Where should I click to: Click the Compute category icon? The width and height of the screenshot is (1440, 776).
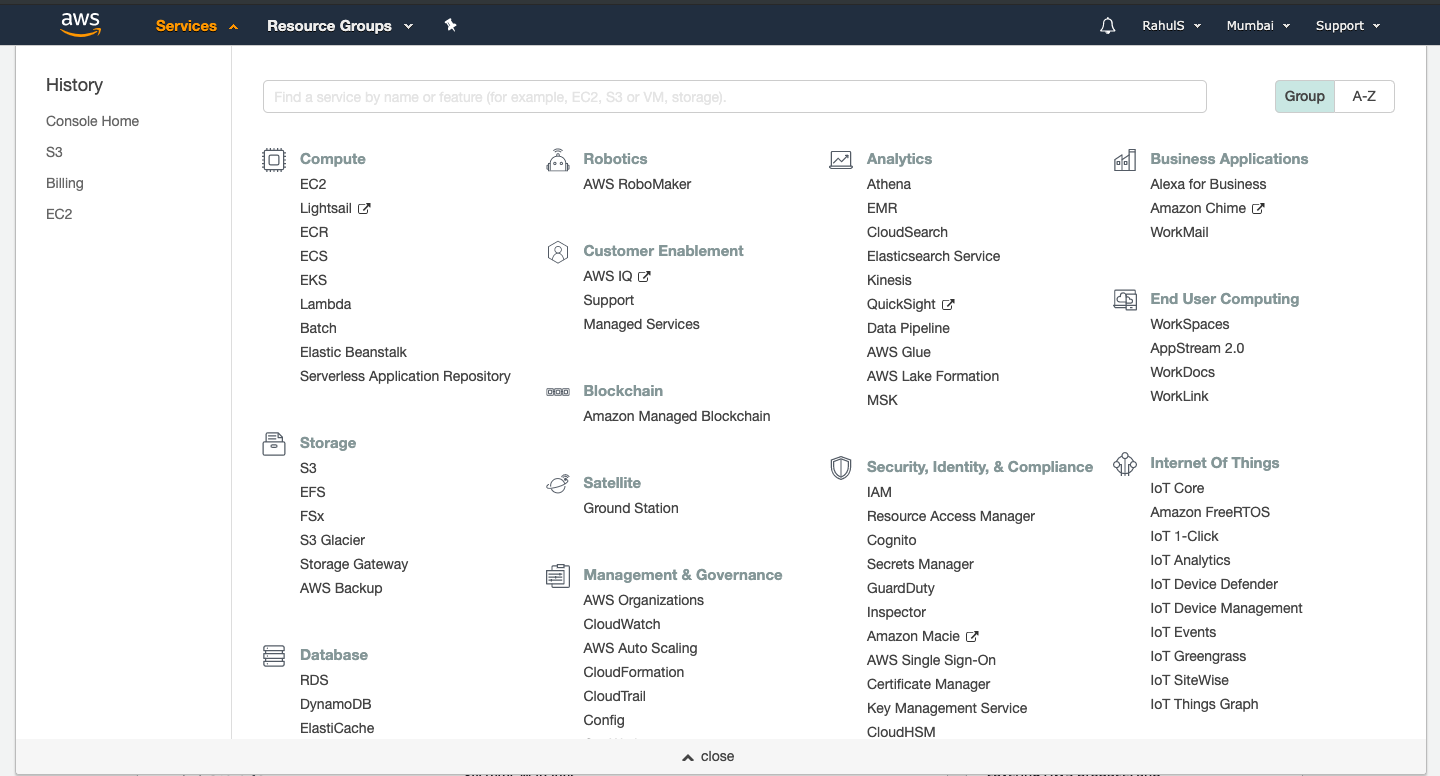click(273, 159)
